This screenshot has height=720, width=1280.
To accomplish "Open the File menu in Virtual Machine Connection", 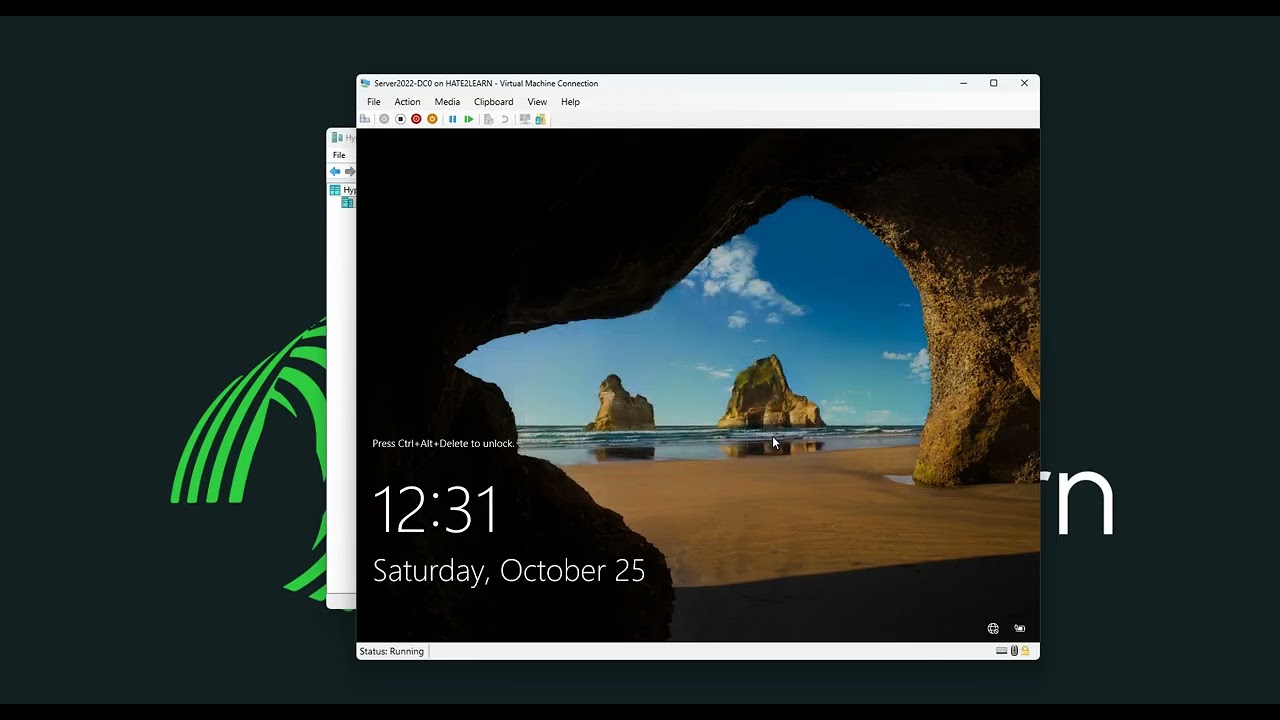I will pos(373,102).
